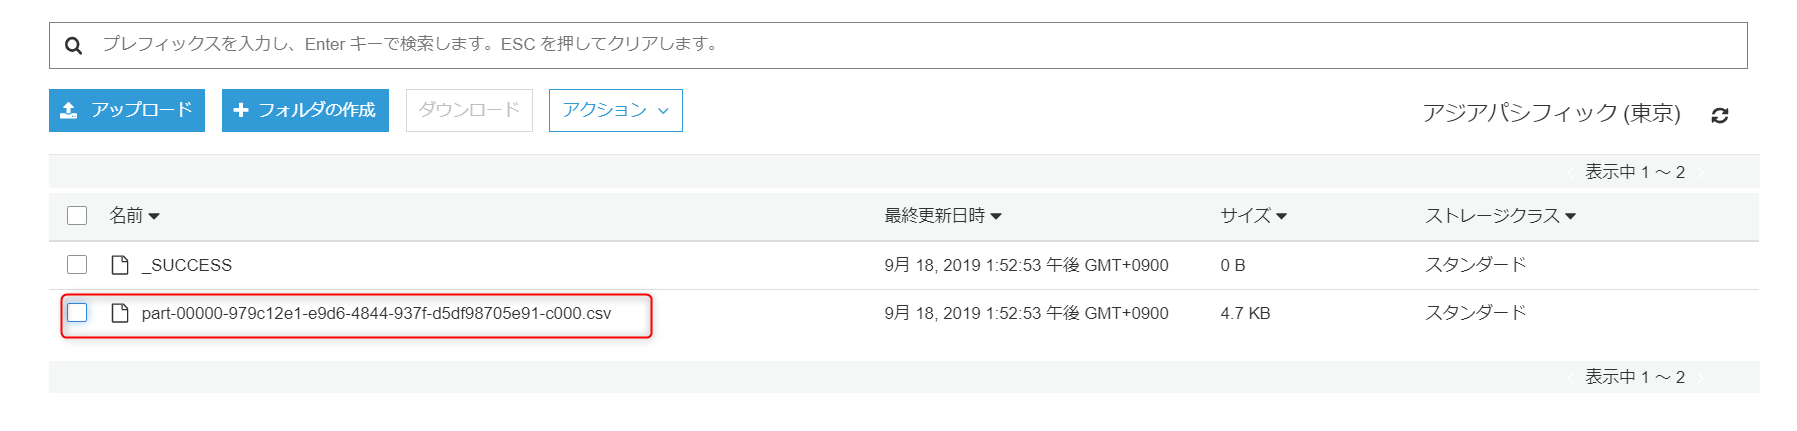Sort by 最終更新日時 column

[943, 215]
